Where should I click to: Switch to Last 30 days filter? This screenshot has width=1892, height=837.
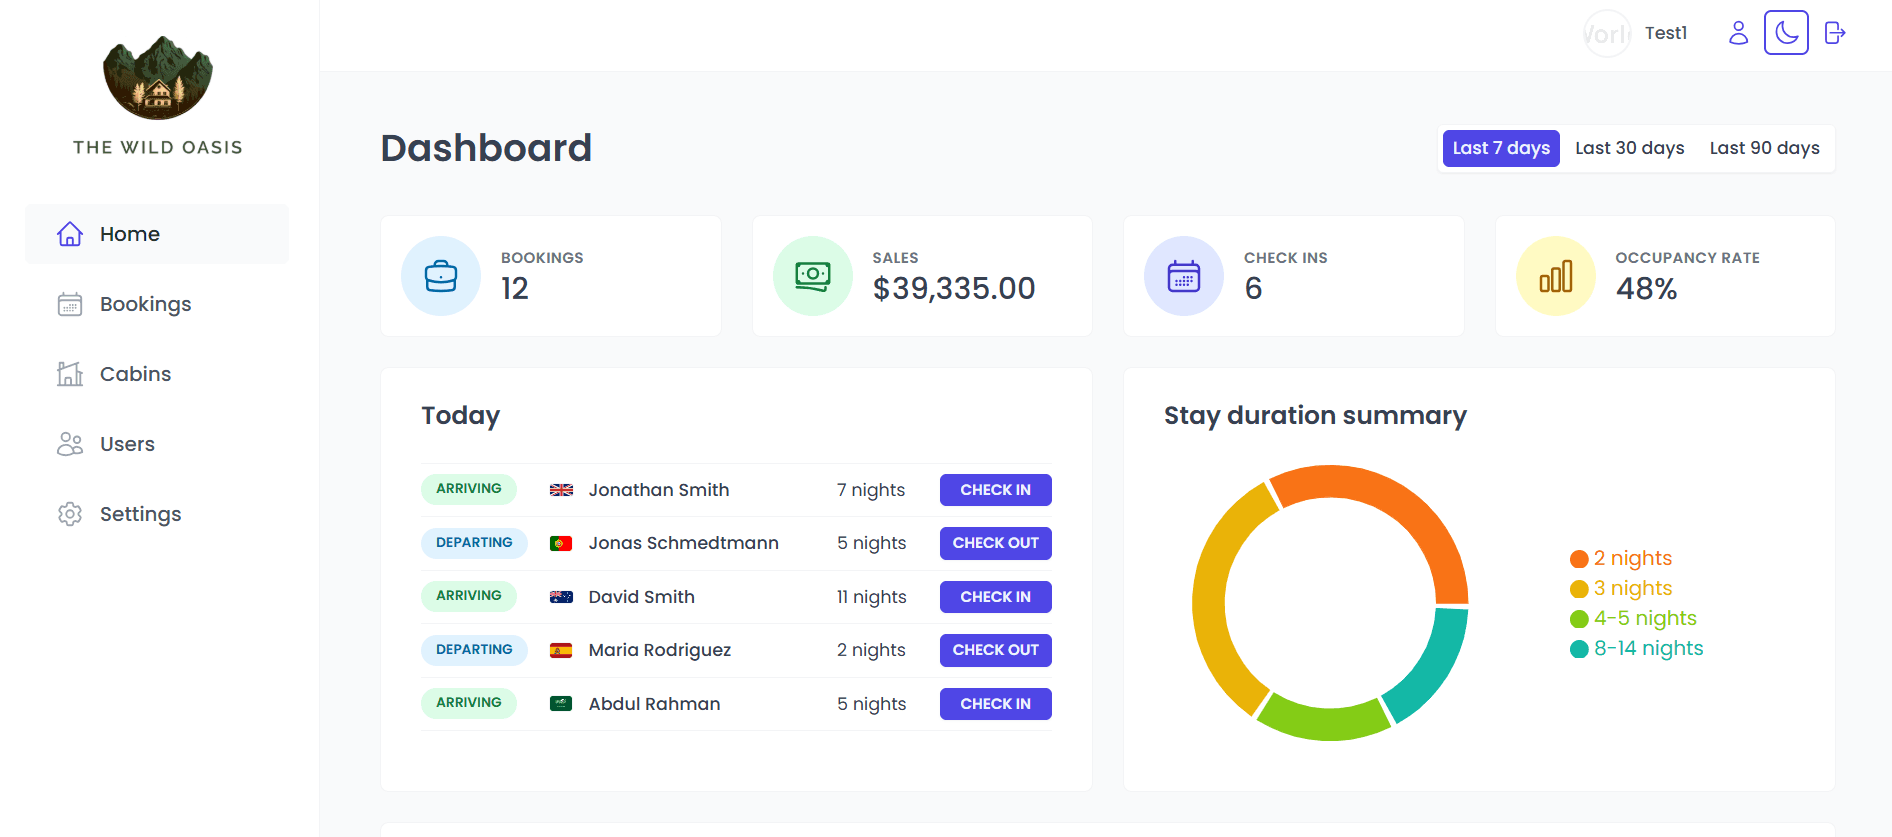tap(1629, 148)
